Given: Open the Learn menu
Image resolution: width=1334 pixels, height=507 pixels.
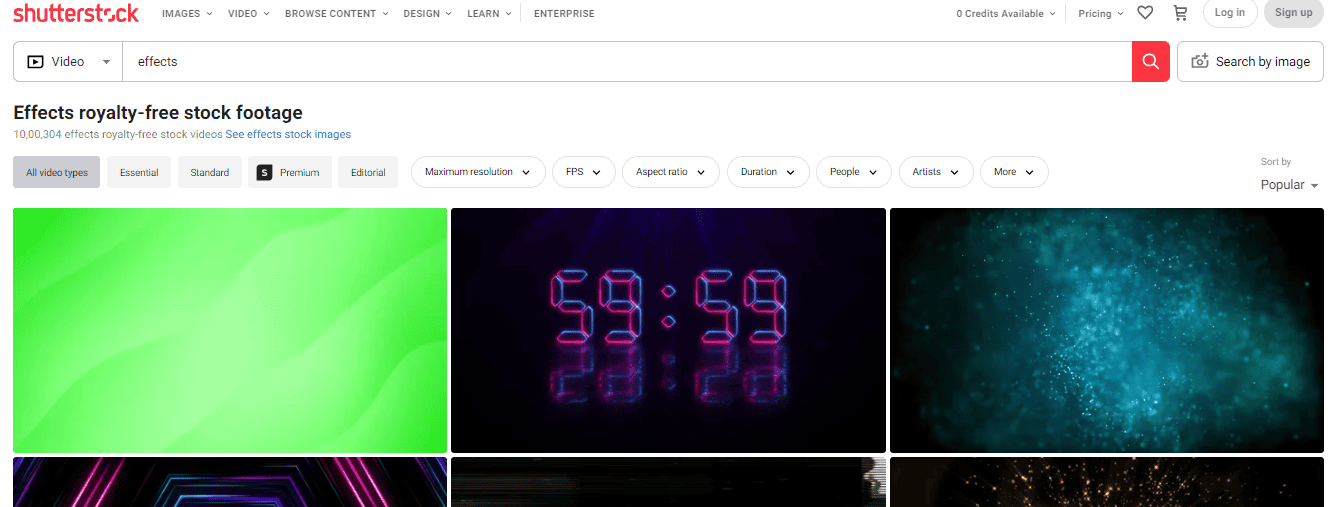Looking at the screenshot, I should 490,13.
